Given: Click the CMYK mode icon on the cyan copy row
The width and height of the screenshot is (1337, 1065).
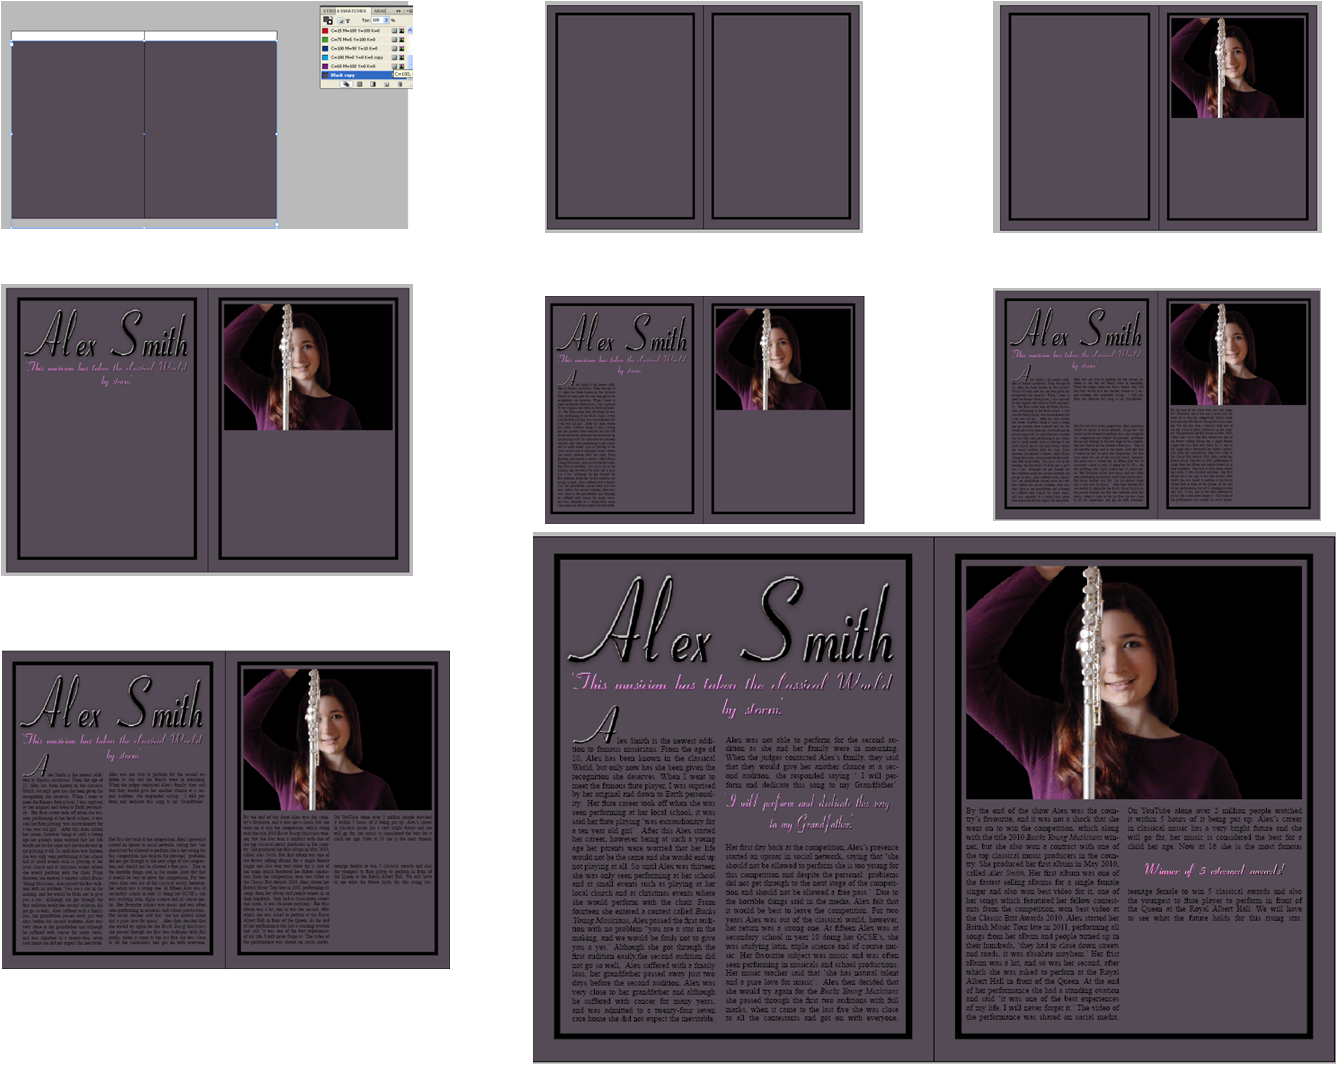Looking at the screenshot, I should [401, 57].
